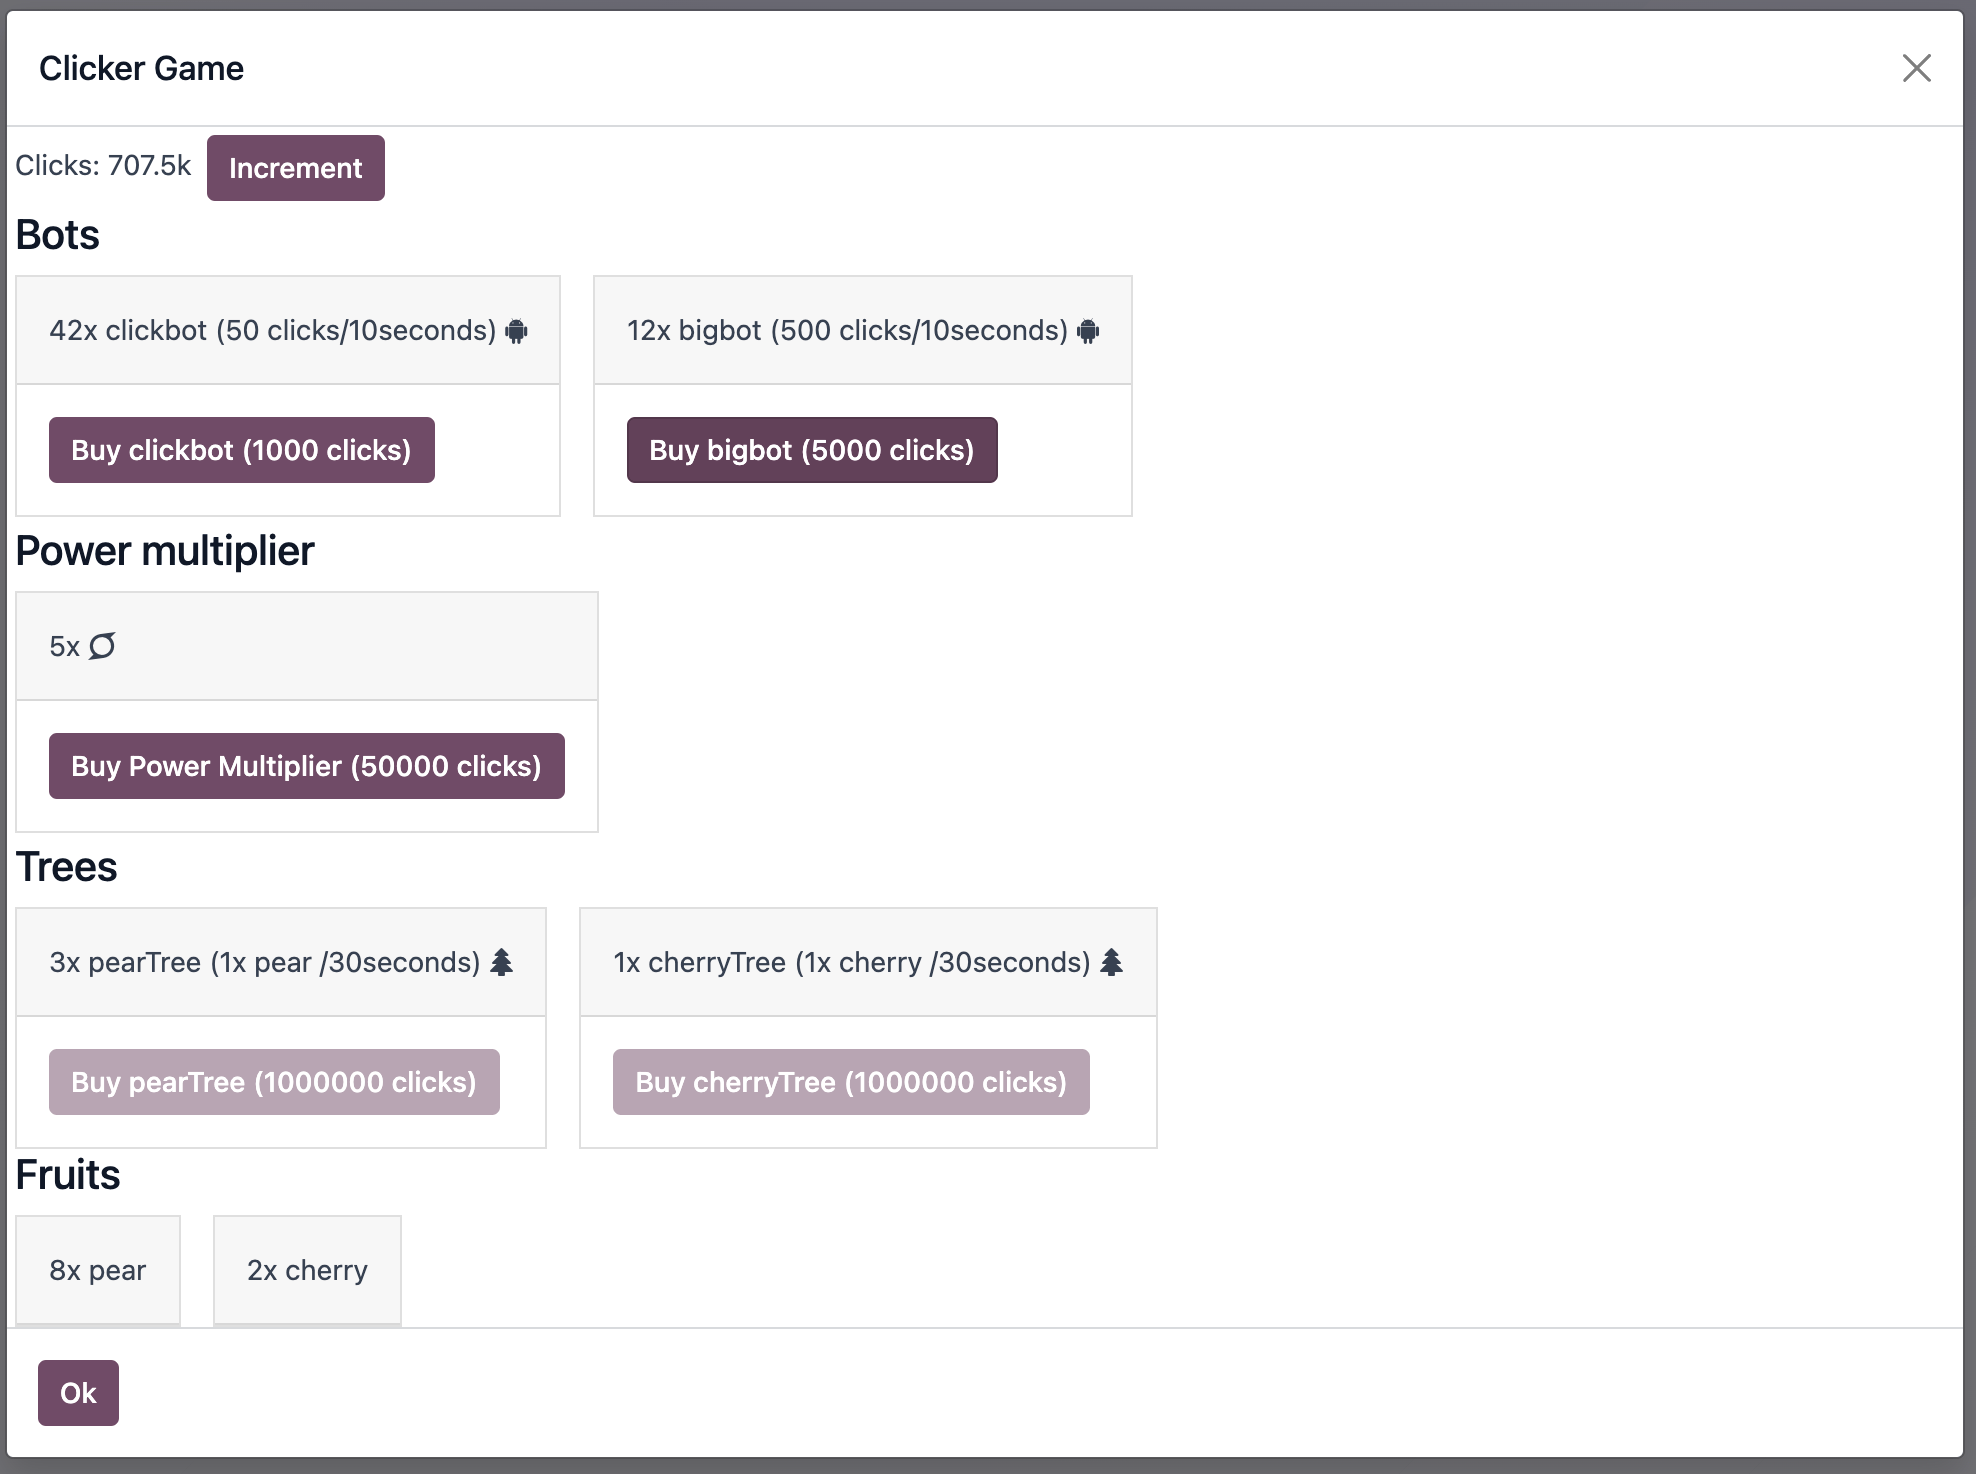Click the android robot icon beside clickbot
This screenshot has height=1474, width=1976.
pyautogui.click(x=519, y=330)
